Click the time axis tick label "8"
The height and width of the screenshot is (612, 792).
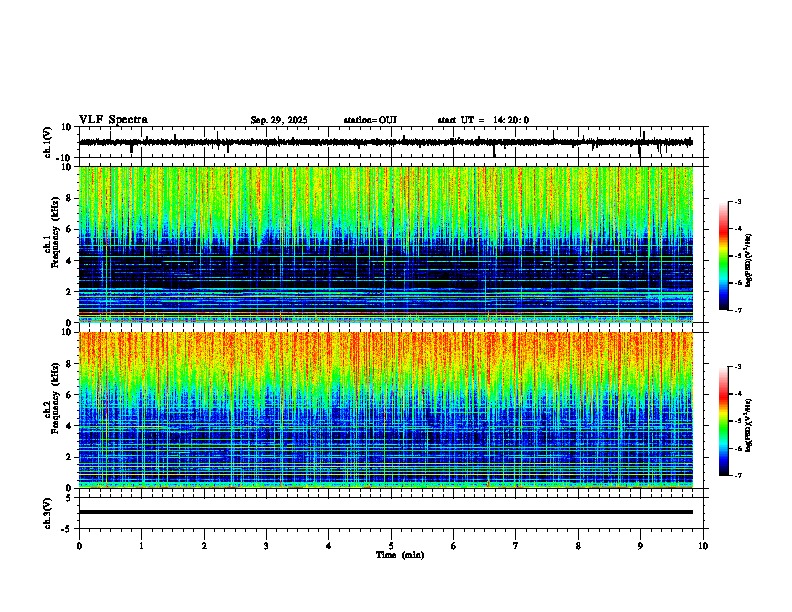[x=578, y=546]
